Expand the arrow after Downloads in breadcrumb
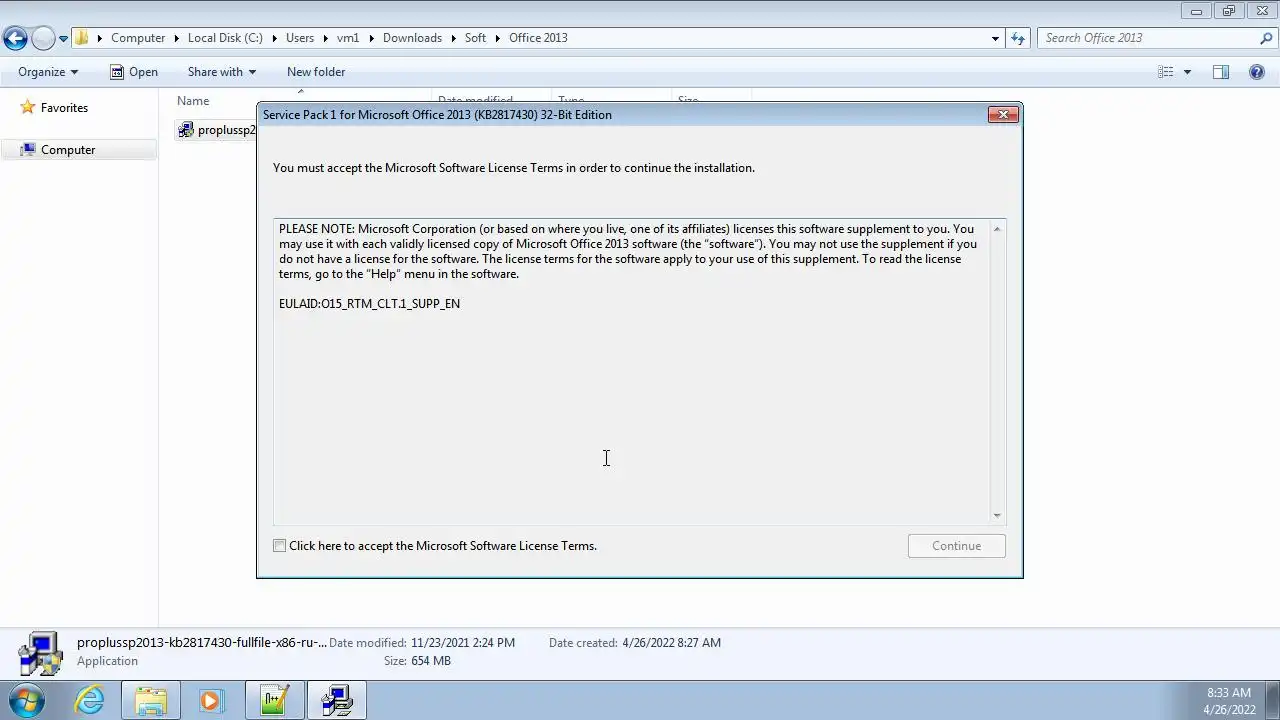The height and width of the screenshot is (720, 1280). click(x=453, y=38)
